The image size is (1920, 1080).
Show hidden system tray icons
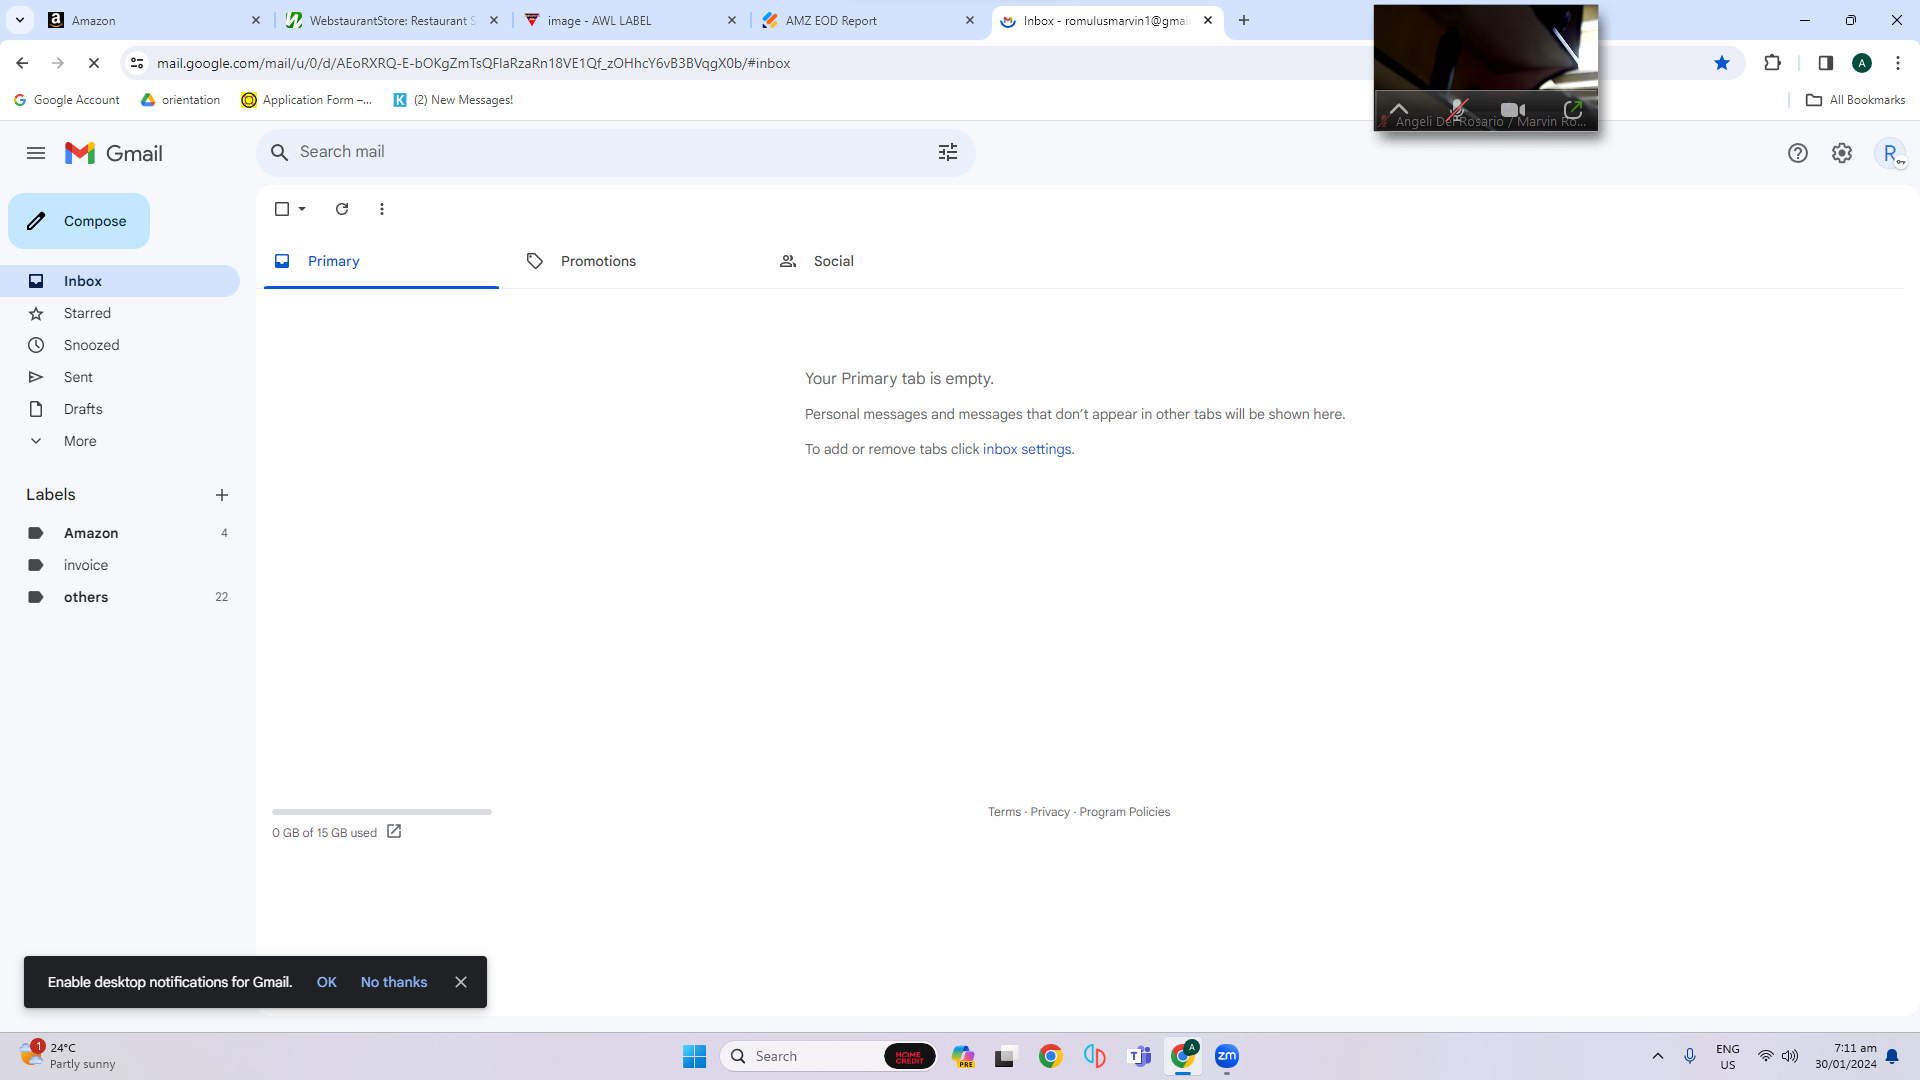1658,1056
